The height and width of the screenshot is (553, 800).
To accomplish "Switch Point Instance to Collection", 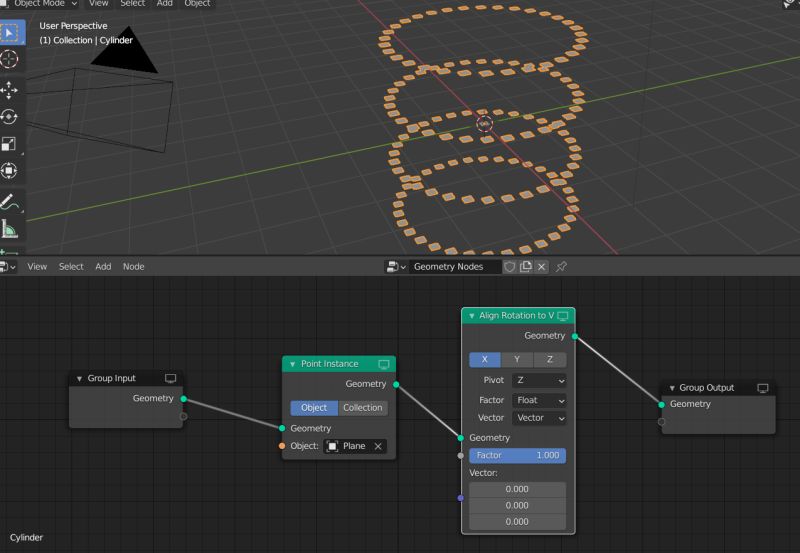I will (x=362, y=408).
